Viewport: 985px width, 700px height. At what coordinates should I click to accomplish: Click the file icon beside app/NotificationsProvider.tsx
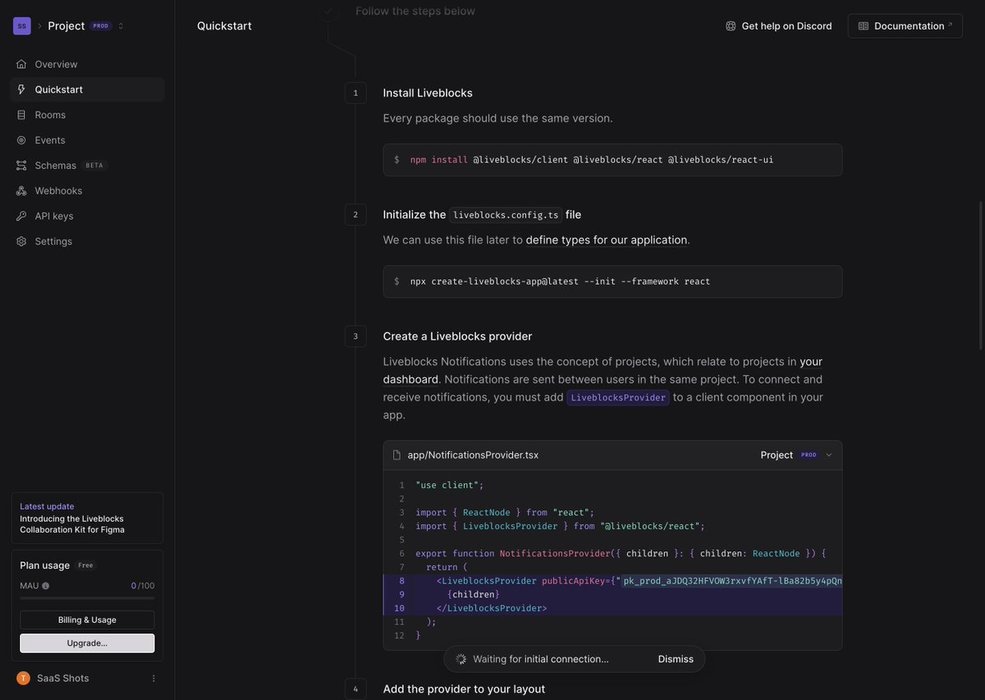[396, 455]
